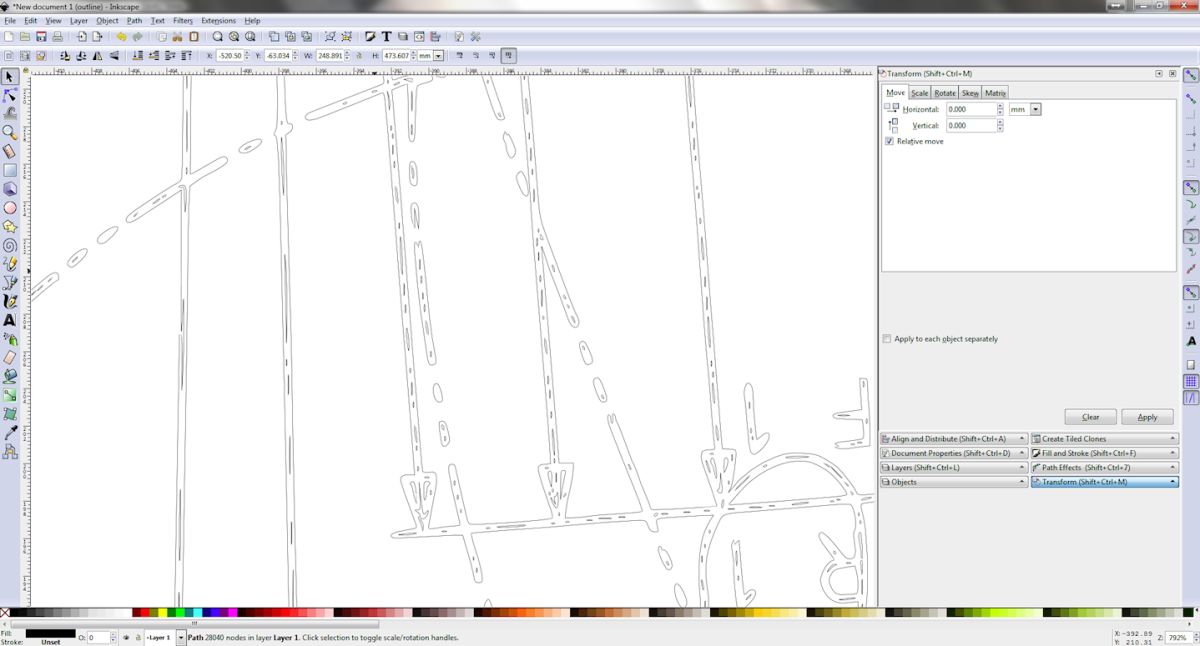Switch to the Rotate tab

(x=945, y=93)
